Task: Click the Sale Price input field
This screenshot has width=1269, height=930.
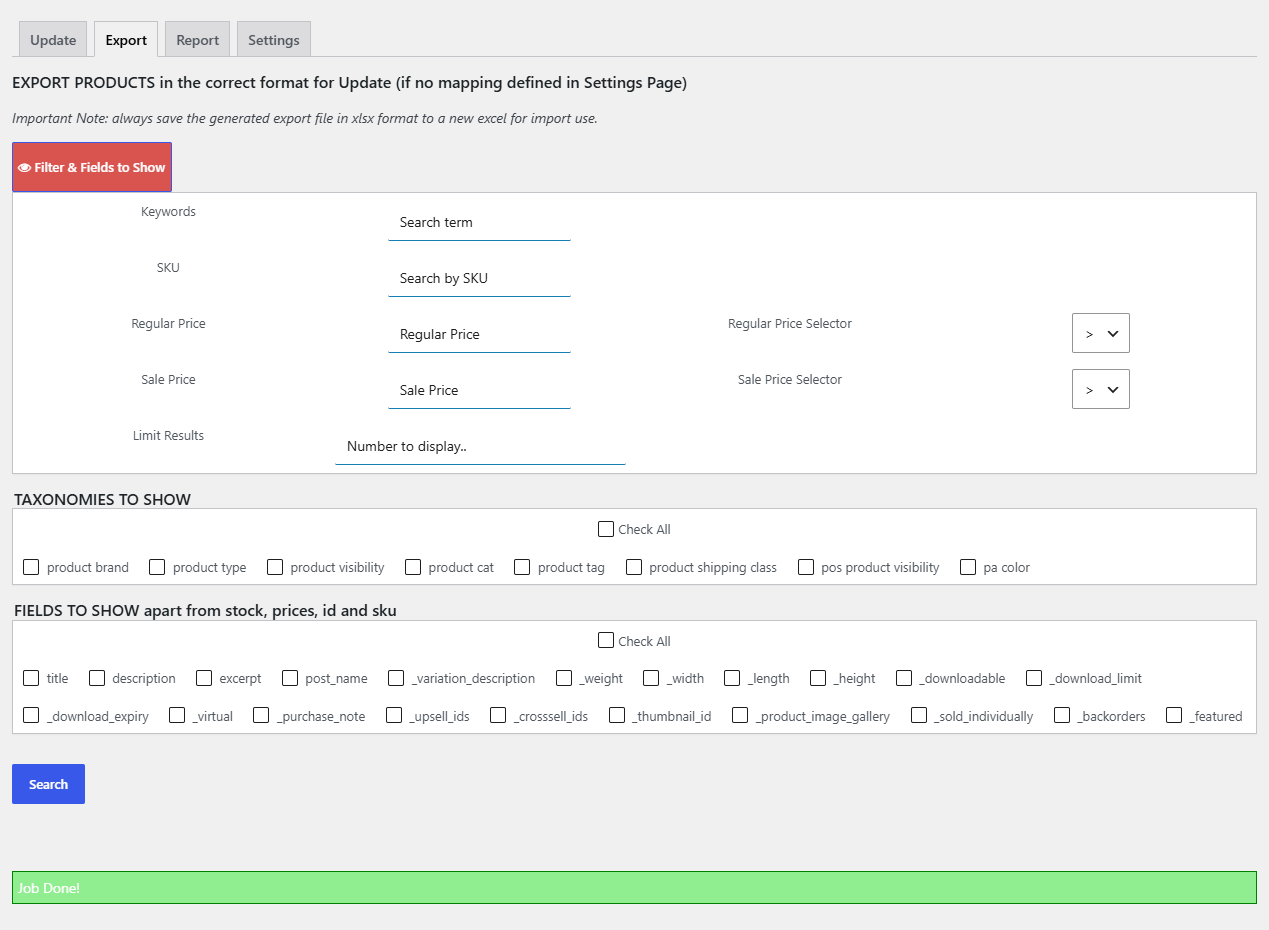Action: pos(479,390)
